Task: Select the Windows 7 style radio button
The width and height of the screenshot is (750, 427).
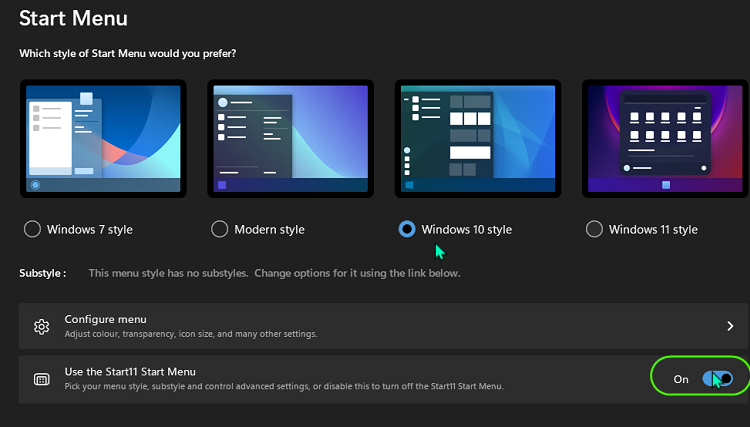Action: coord(32,229)
